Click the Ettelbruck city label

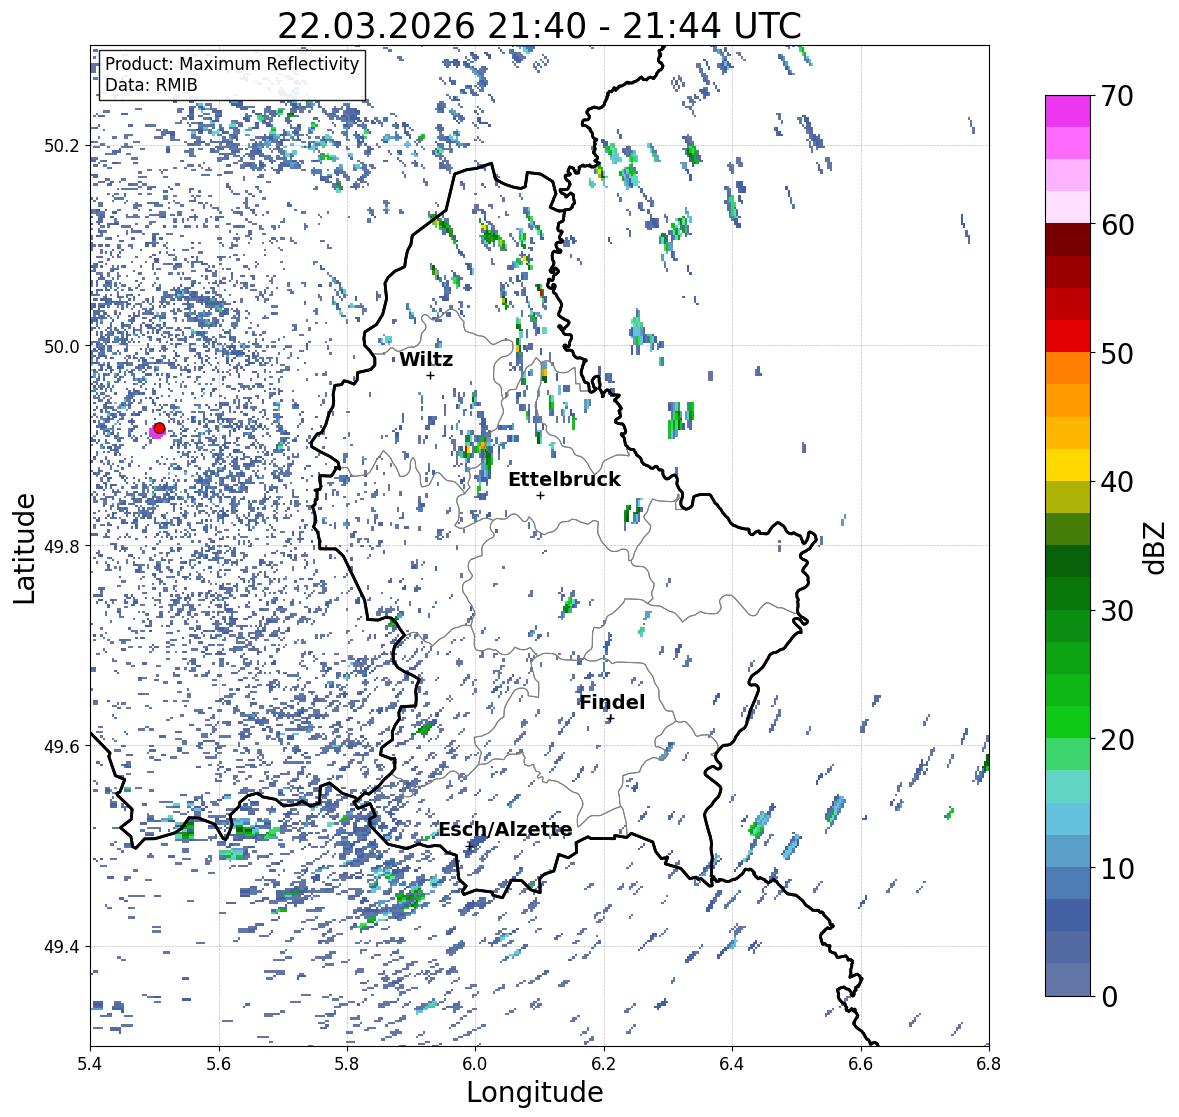pos(564,480)
